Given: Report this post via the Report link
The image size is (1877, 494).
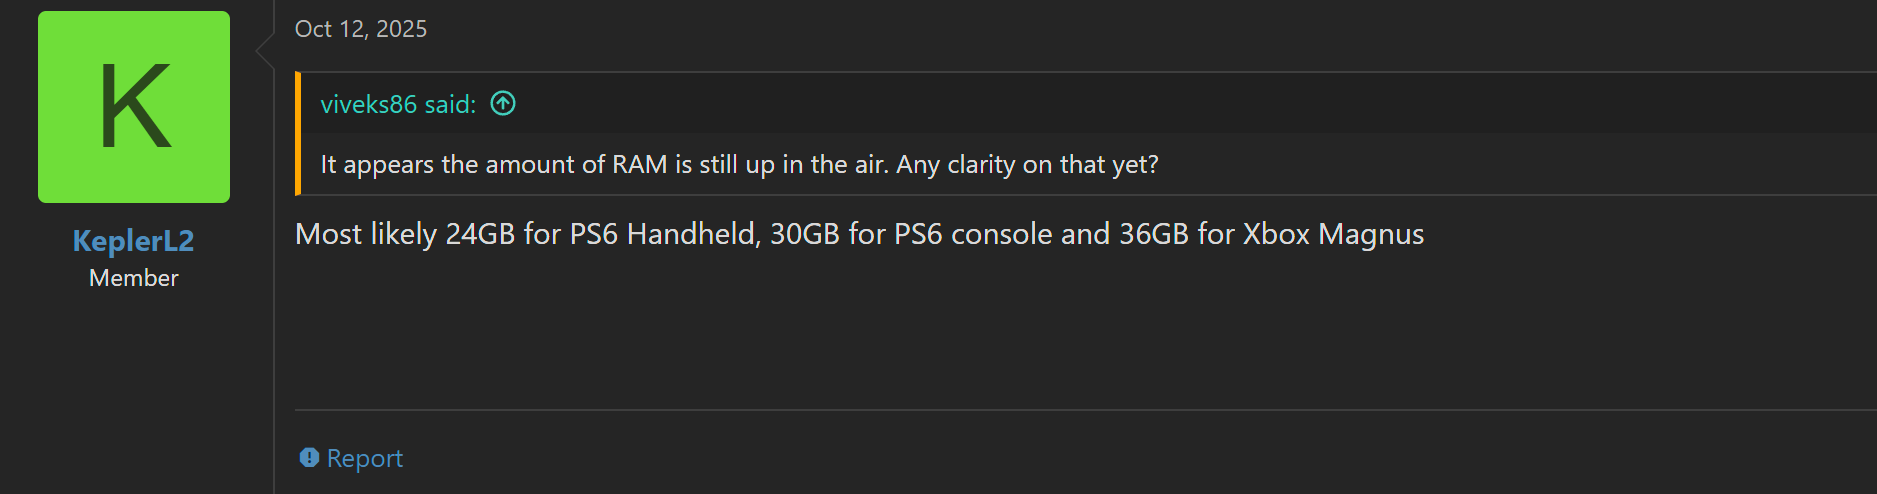Looking at the screenshot, I should [x=364, y=458].
